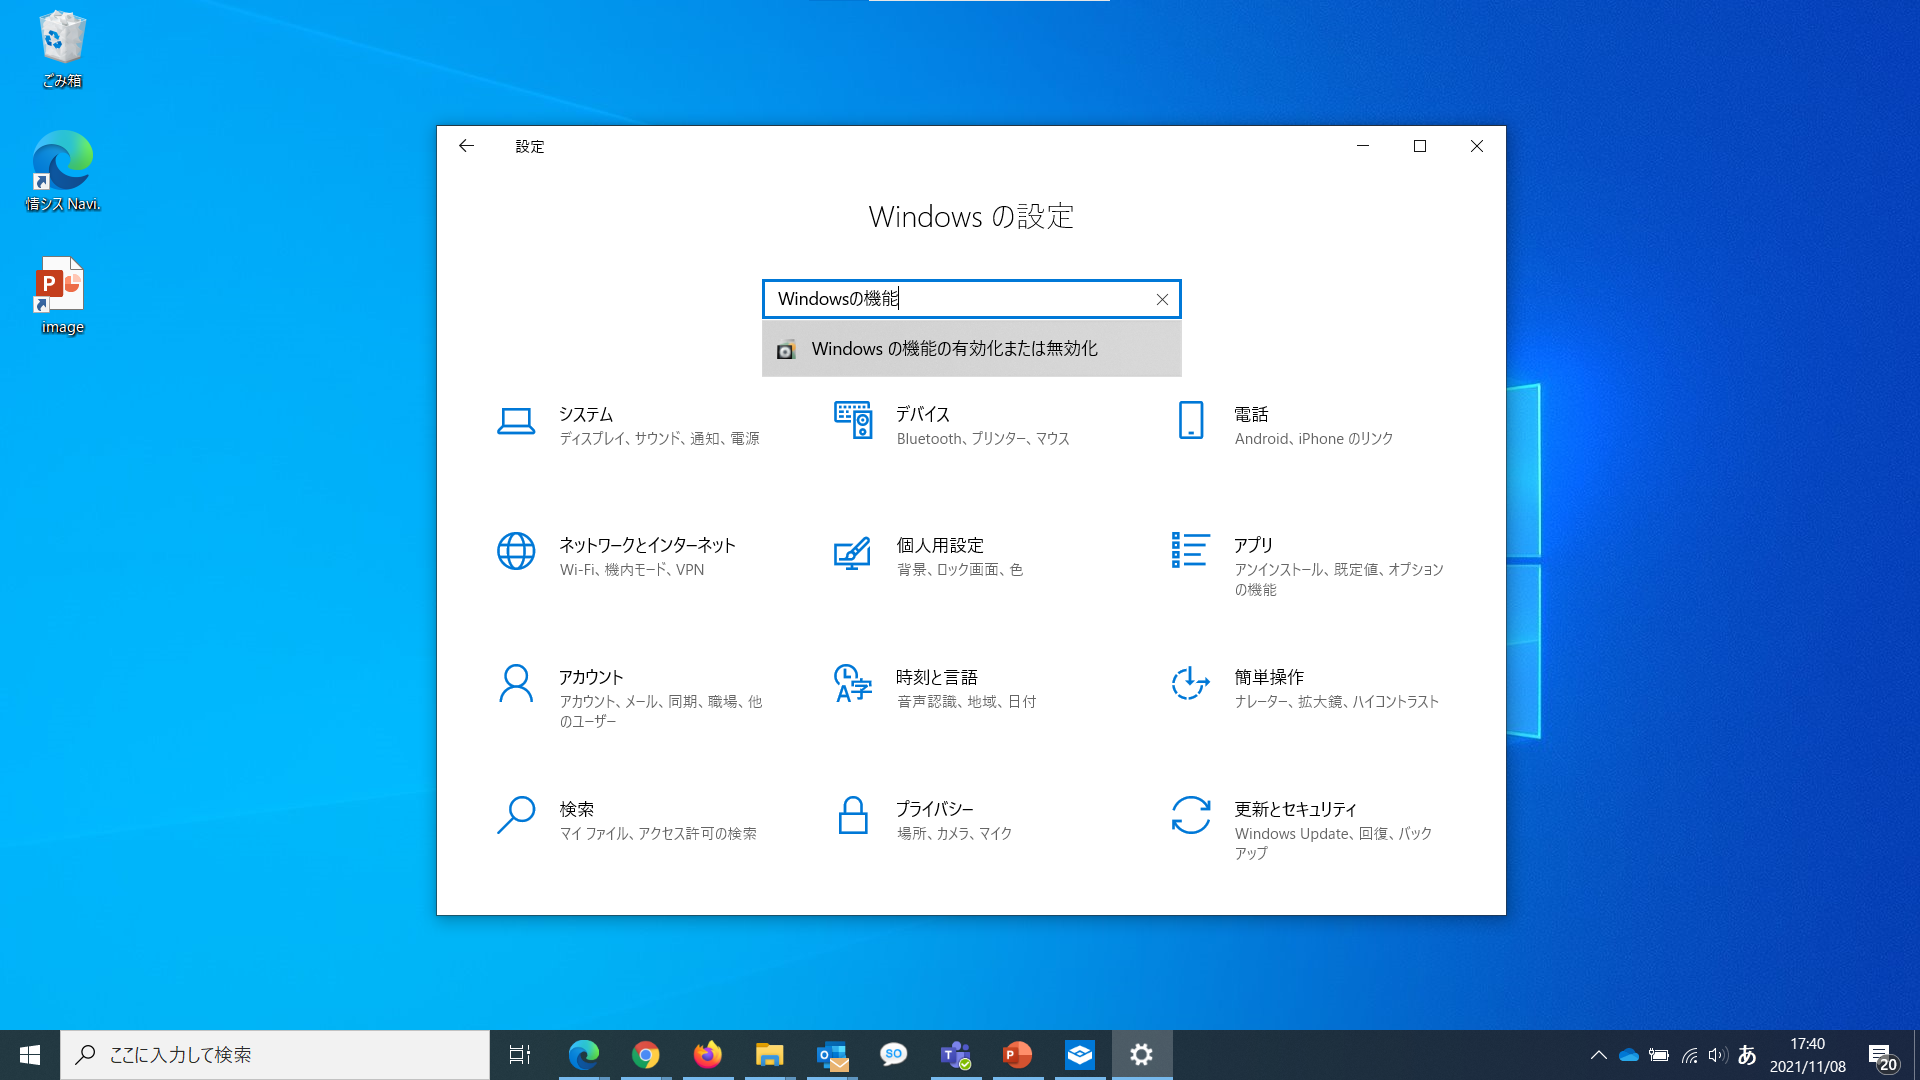Click the マイ ファイル、アクセス許可の検索 description
This screenshot has height=1080, width=1920.
pyautogui.click(x=658, y=834)
